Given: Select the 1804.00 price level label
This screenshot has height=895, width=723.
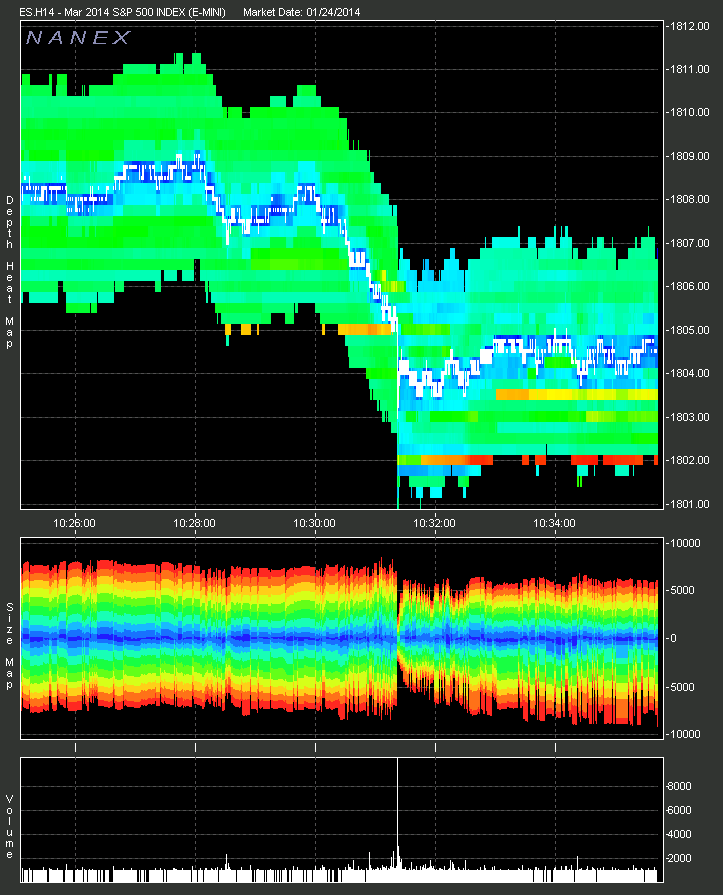Looking at the screenshot, I should coord(689,374).
